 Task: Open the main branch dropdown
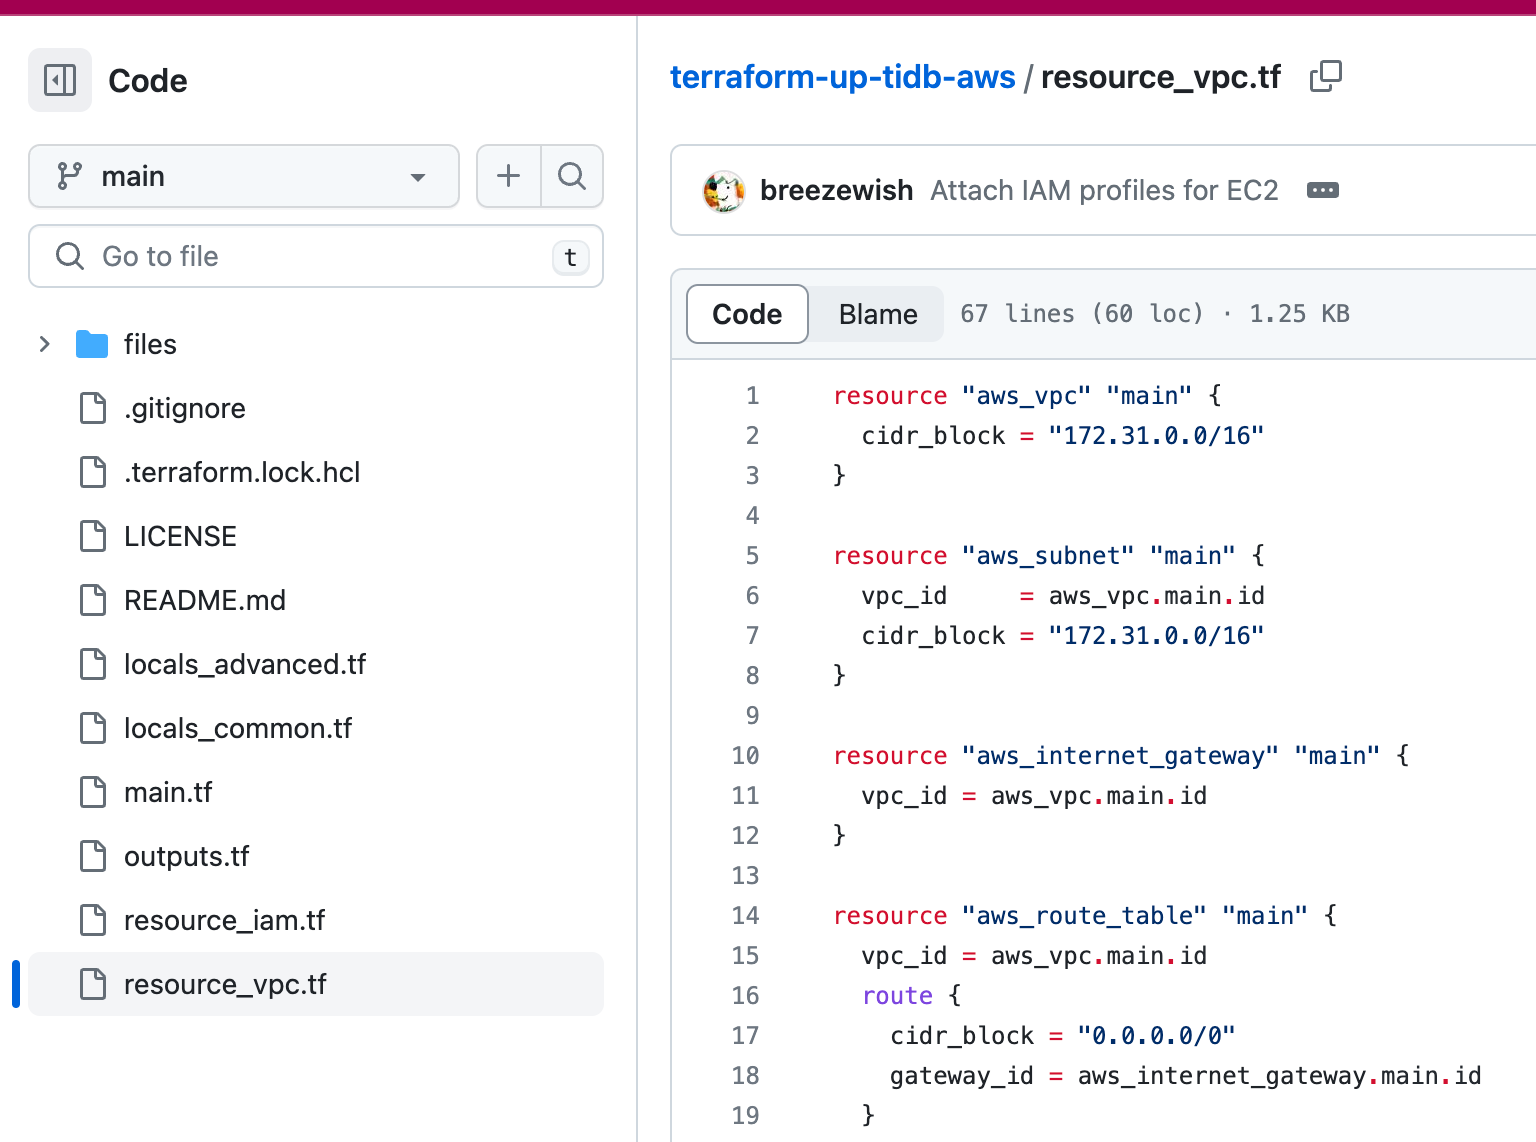tap(244, 176)
